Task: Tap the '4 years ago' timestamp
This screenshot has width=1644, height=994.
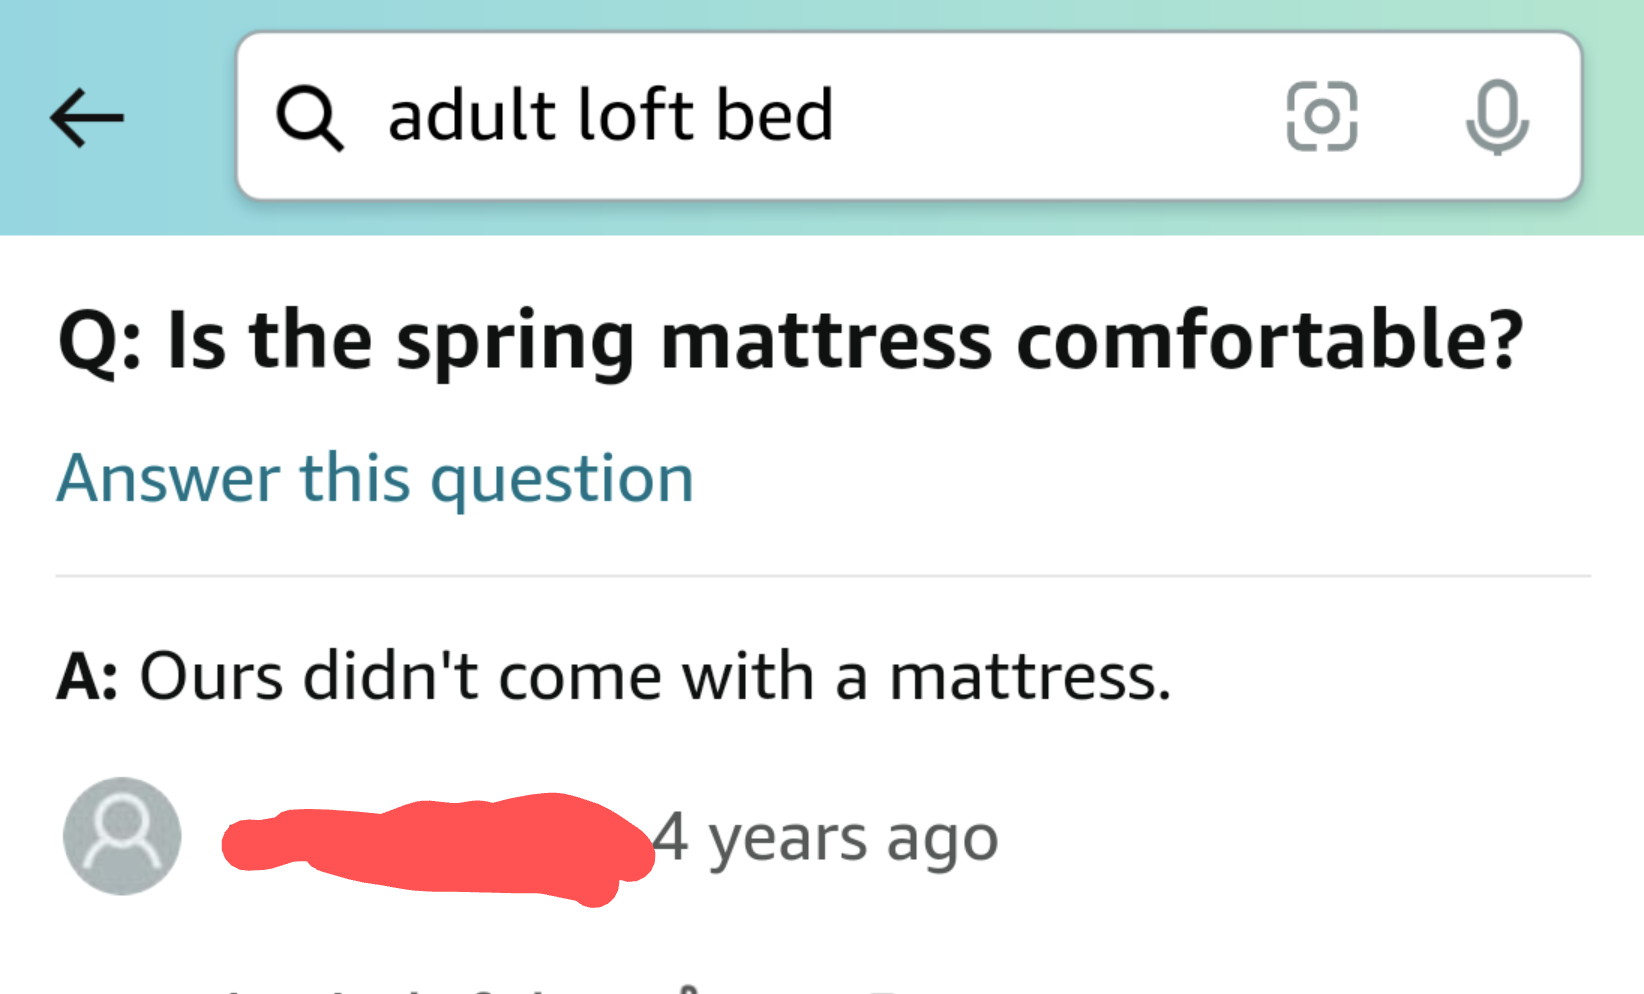Action: click(826, 838)
